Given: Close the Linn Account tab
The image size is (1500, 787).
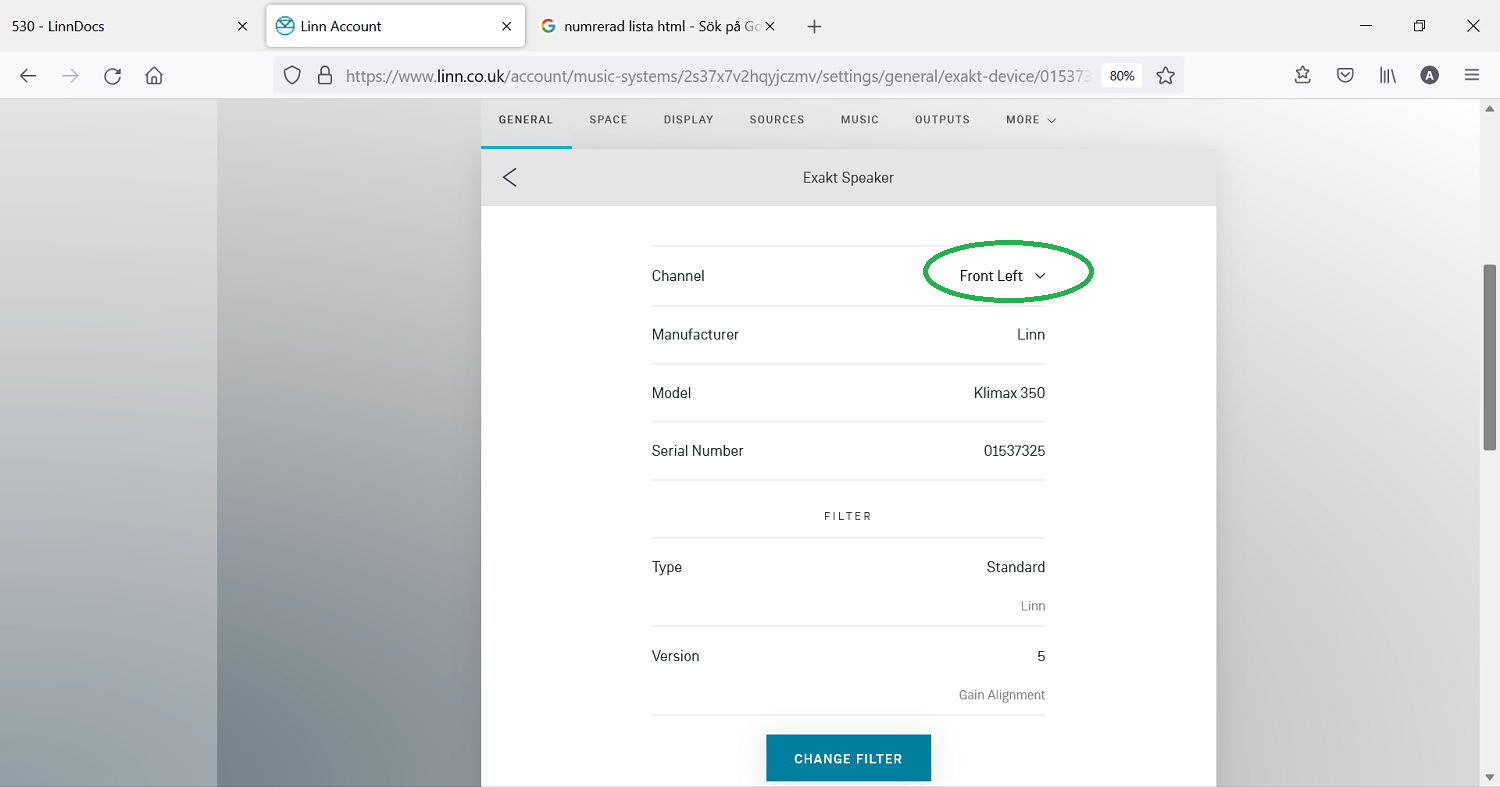Looking at the screenshot, I should click(x=507, y=27).
